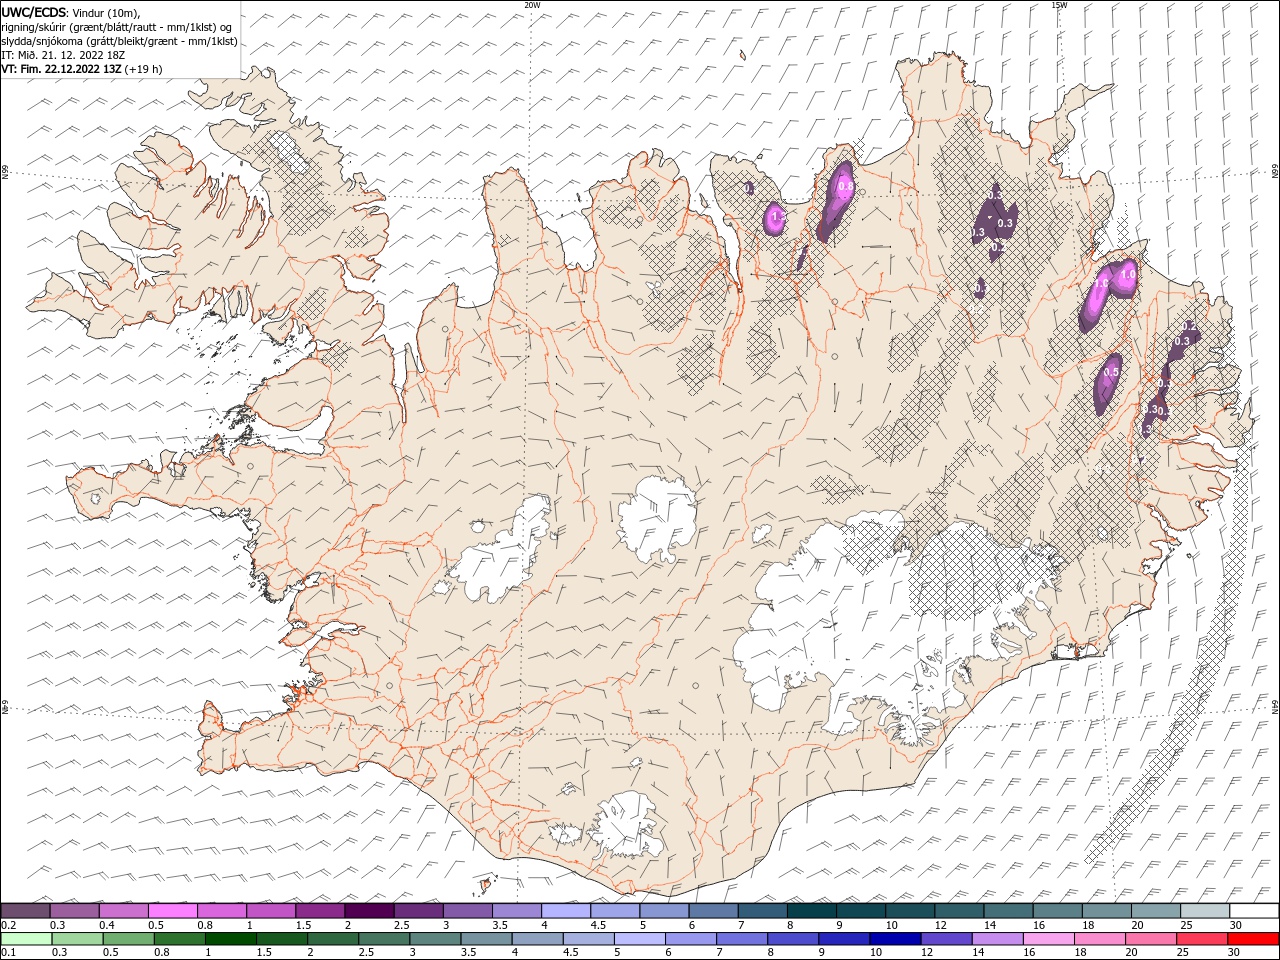
Task: Top legend row: dark purple swatch between 2 and 2.5
Action: pos(370,910)
